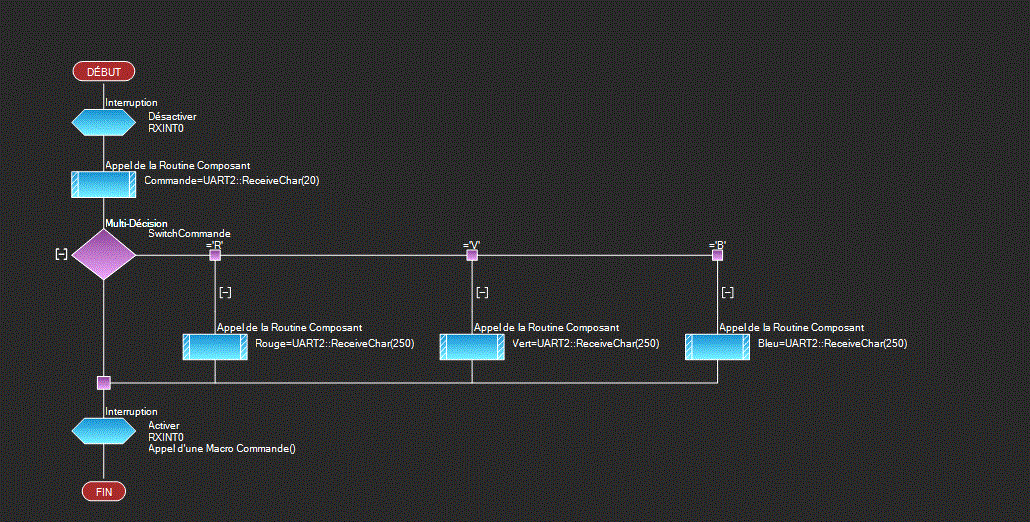
Task: Collapse the ='V' branch
Action: click(483, 292)
